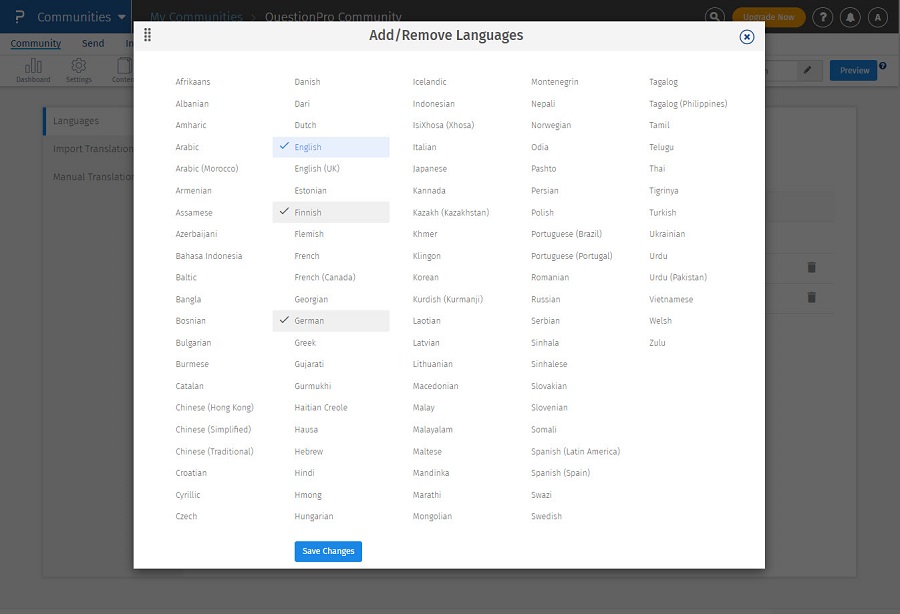This screenshot has height=614, width=900.
Task: Open the account avatar menu
Action: pyautogui.click(x=879, y=17)
